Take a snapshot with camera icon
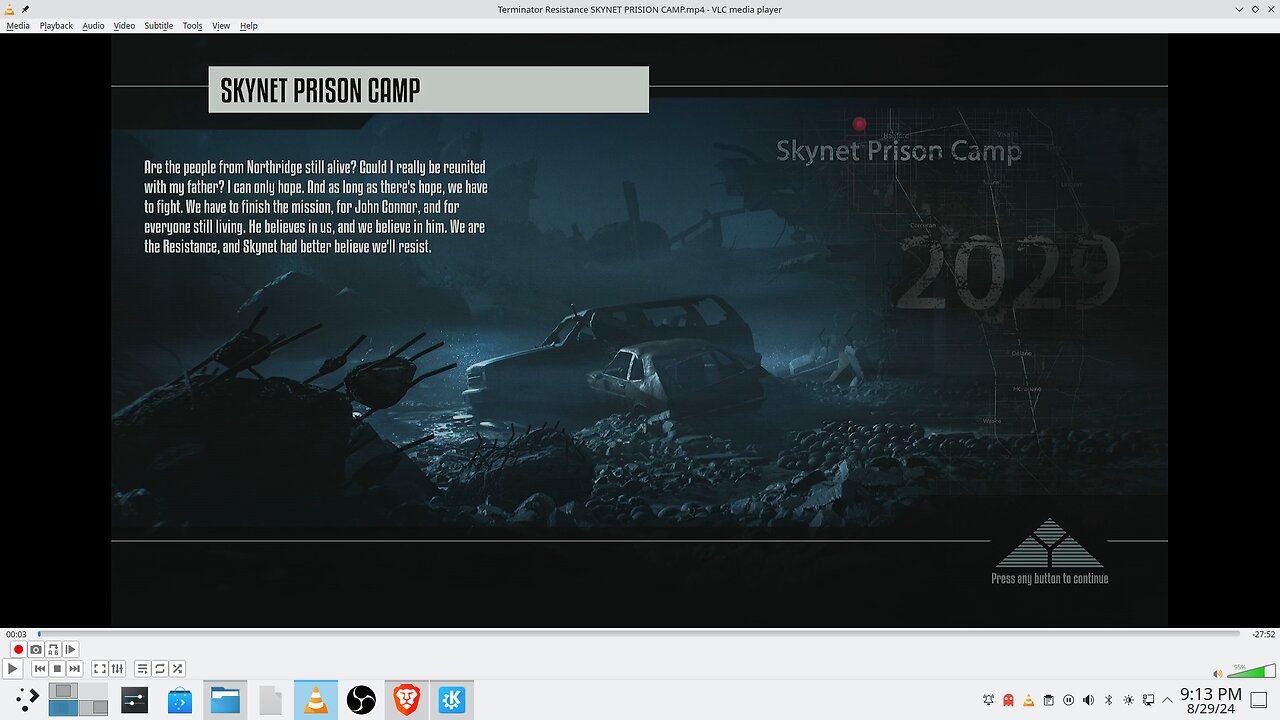 point(36,650)
